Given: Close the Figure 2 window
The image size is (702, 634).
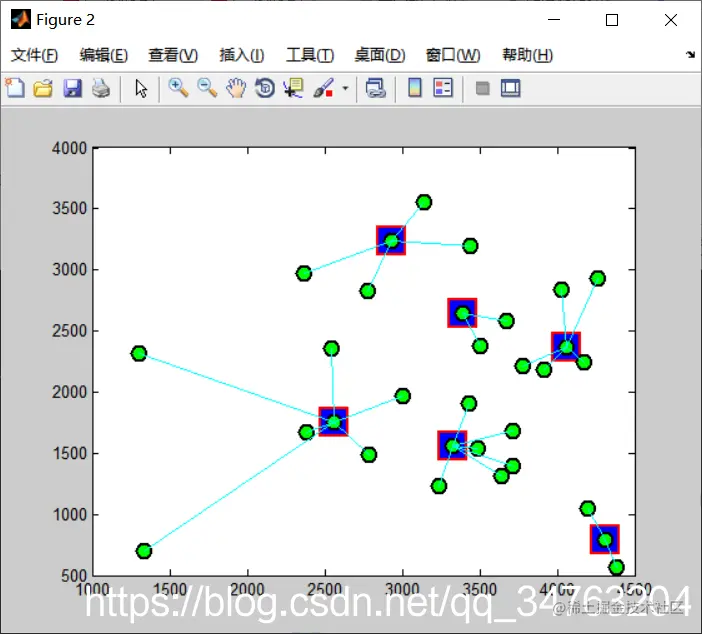Looking at the screenshot, I should tap(671, 20).
